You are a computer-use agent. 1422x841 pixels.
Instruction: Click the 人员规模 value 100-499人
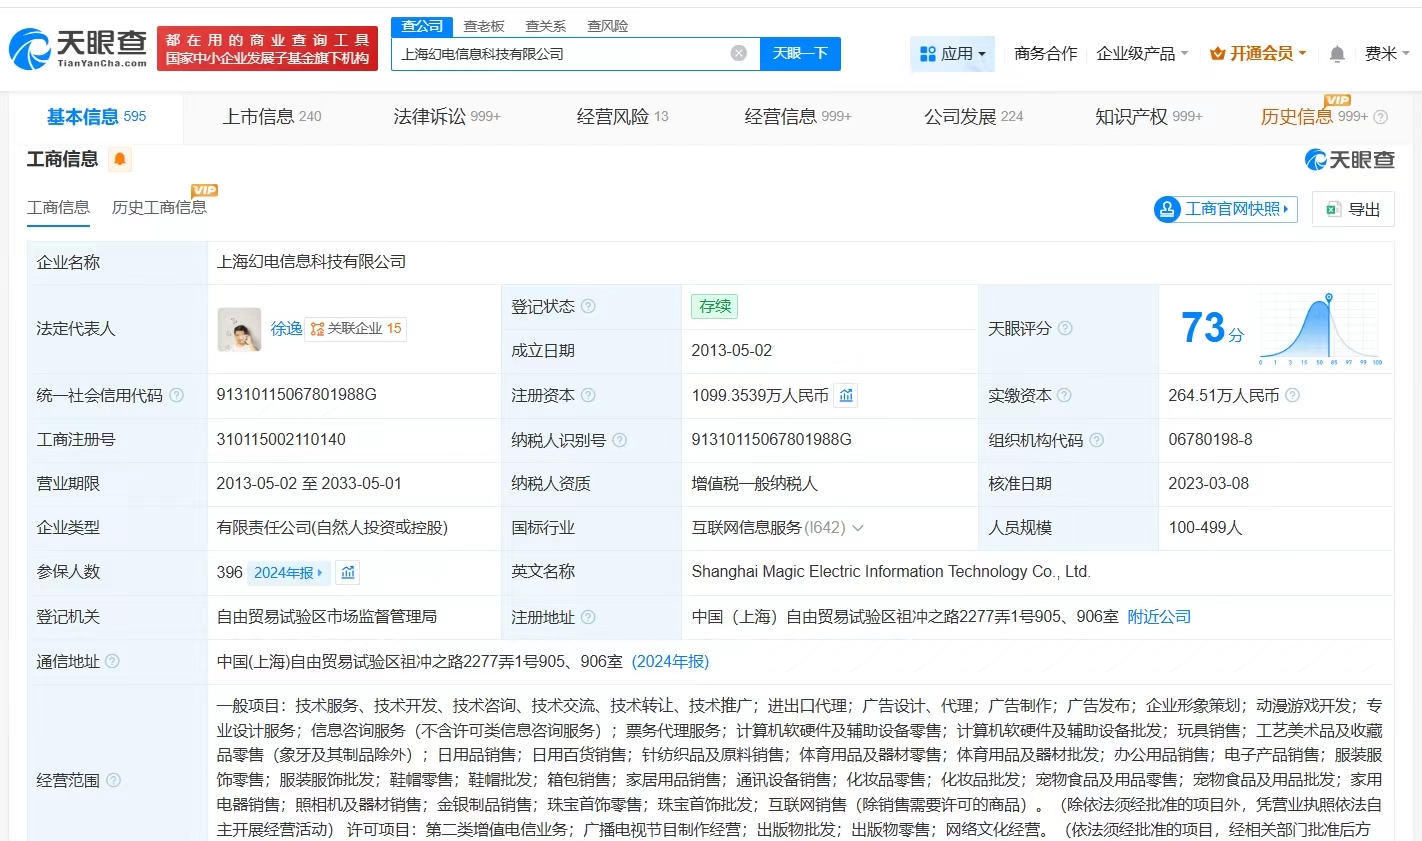click(x=1205, y=528)
